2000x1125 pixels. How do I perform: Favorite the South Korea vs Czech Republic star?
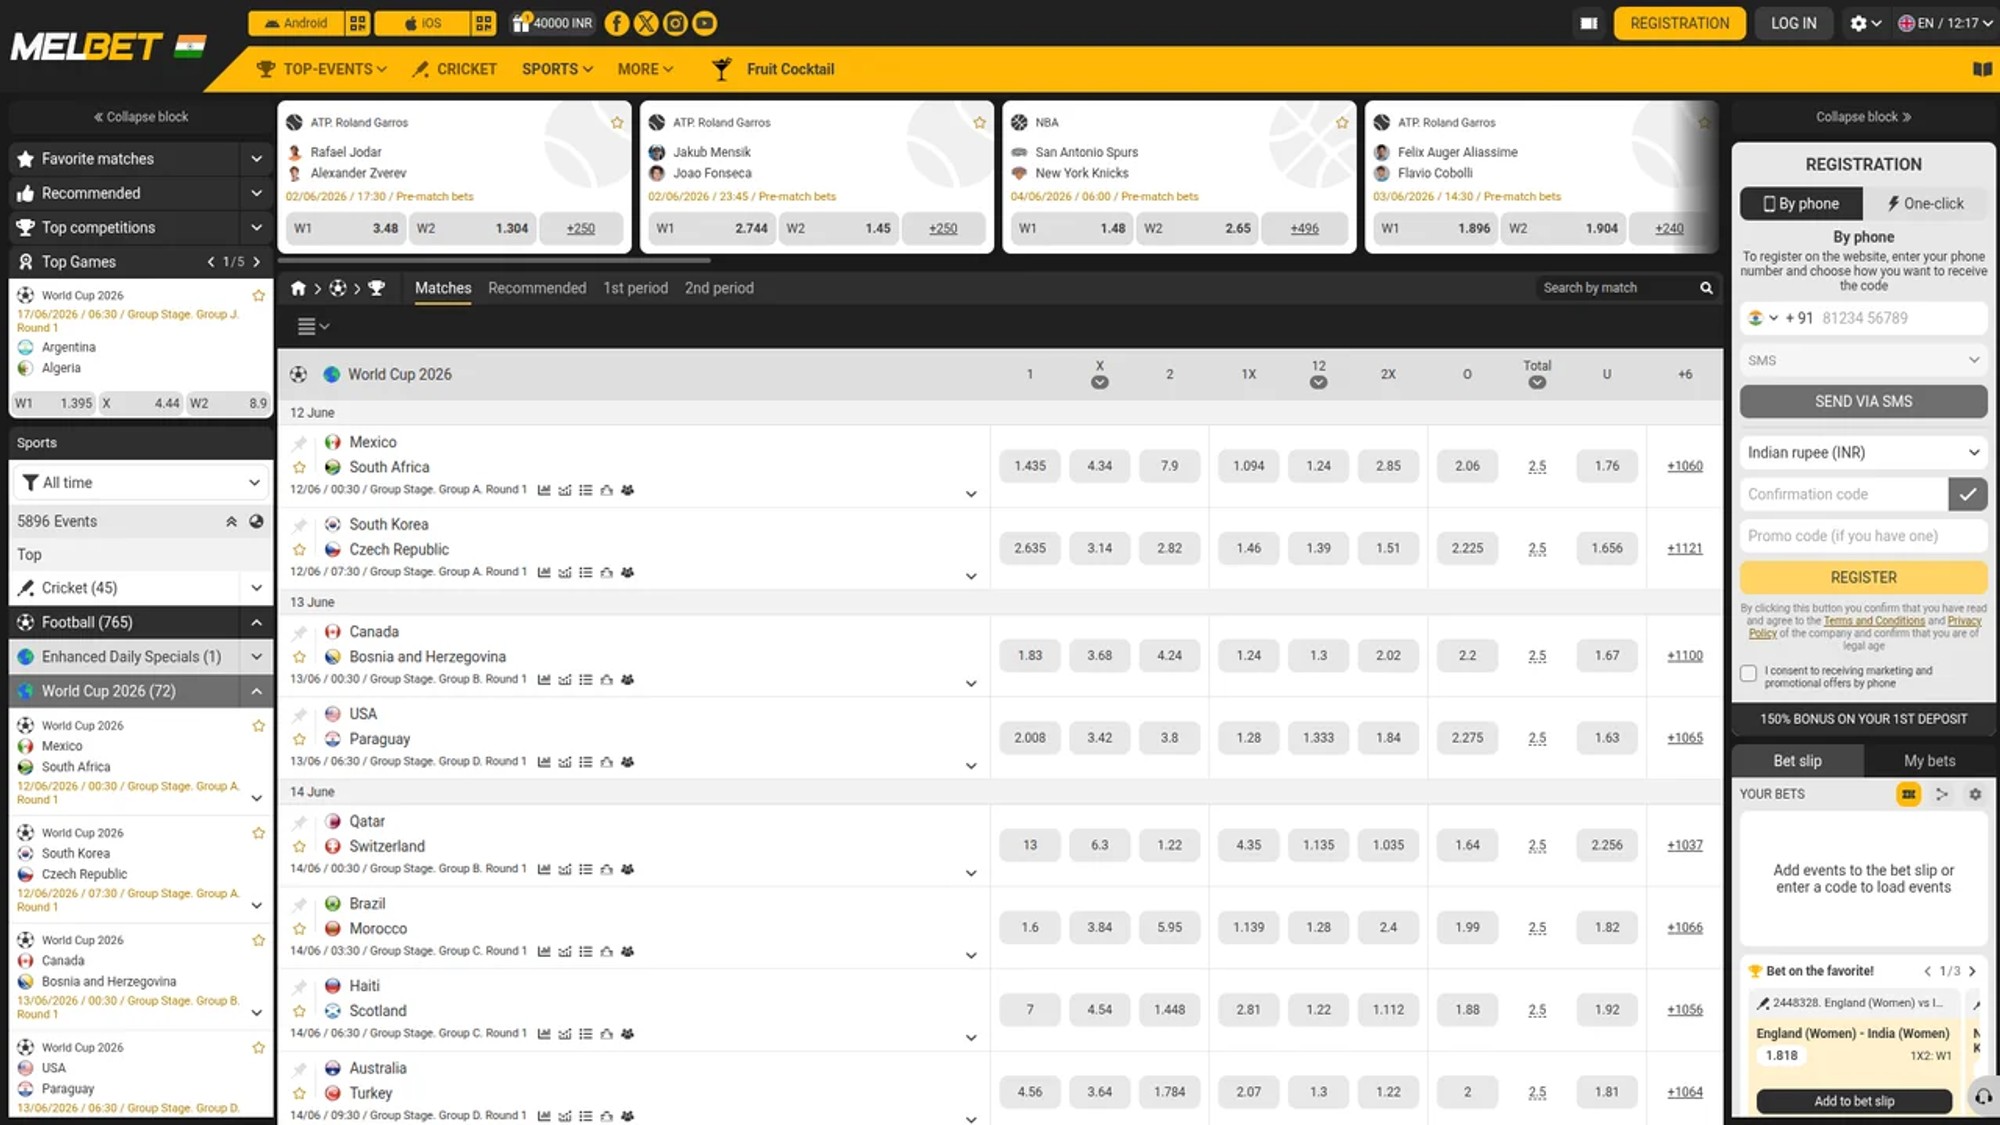299,549
